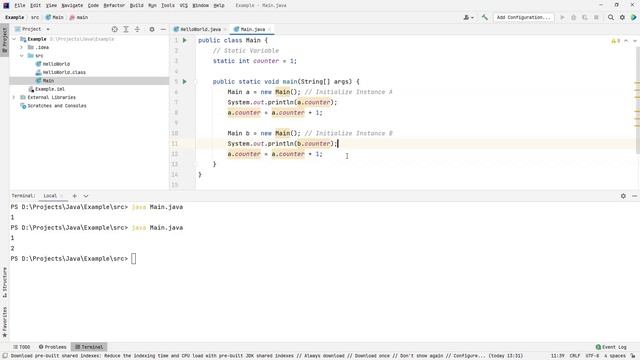Viewport: 640px width, 360px height.
Task: Click the Terminal tool window button
Action: pos(89,347)
